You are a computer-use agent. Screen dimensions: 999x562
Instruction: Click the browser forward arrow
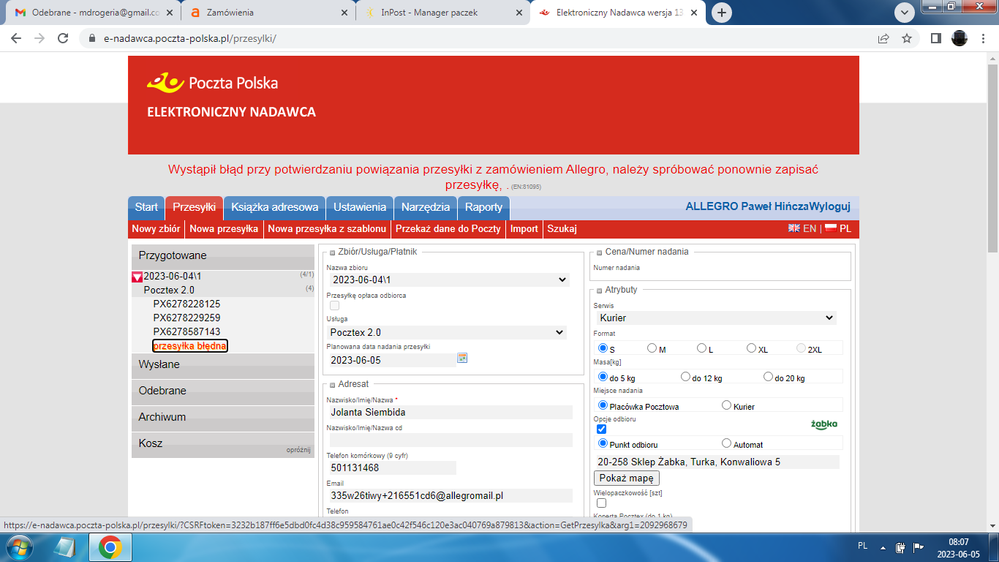pyautogui.click(x=40, y=38)
